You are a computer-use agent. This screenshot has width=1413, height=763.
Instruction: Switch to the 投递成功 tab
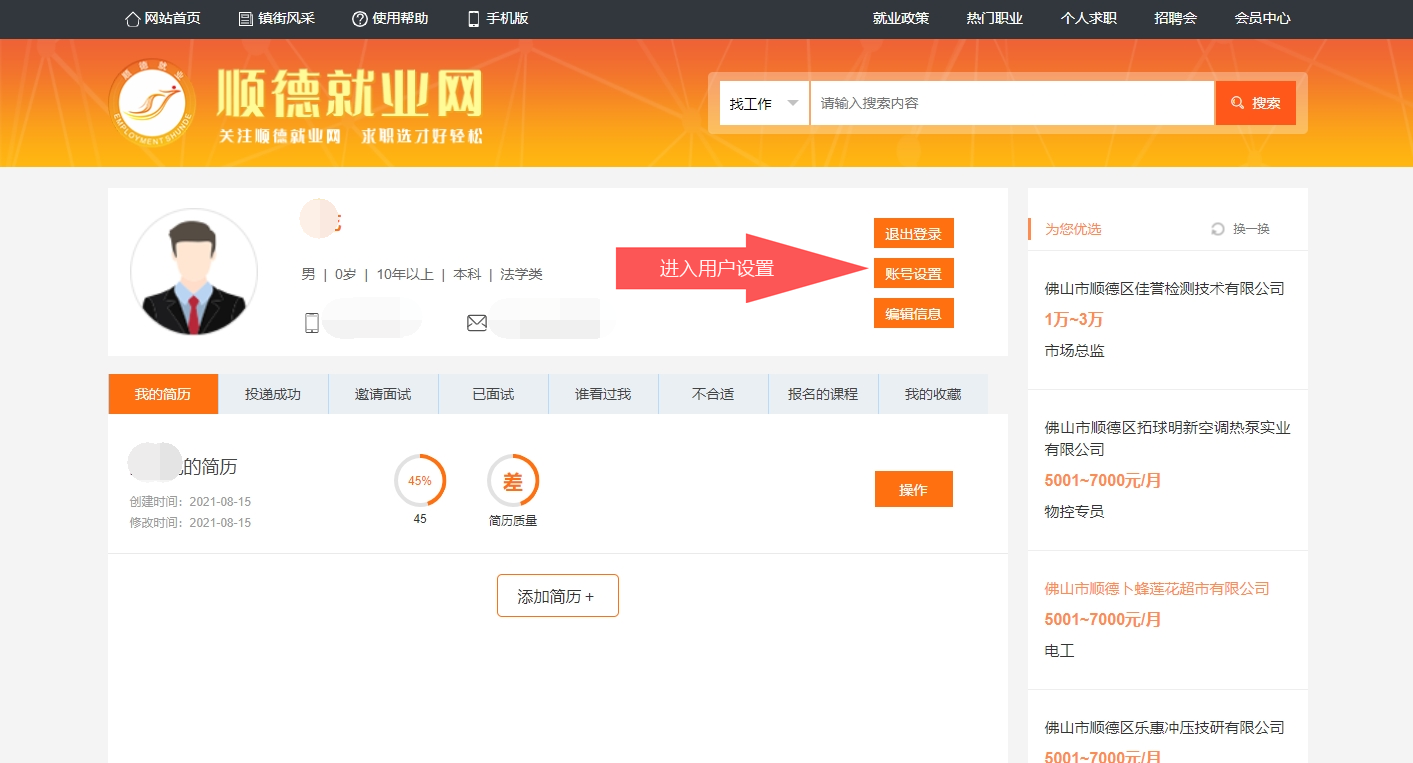[x=273, y=394]
